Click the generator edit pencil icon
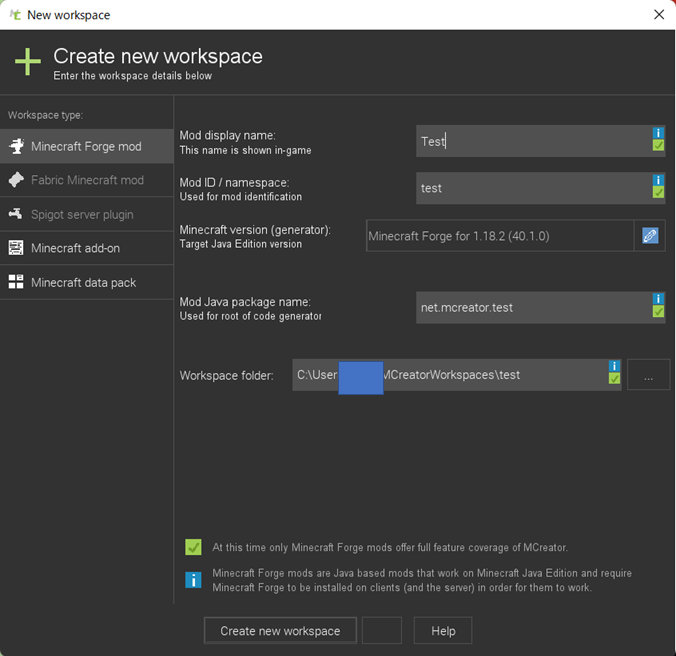Image resolution: width=676 pixels, height=656 pixels. (650, 236)
